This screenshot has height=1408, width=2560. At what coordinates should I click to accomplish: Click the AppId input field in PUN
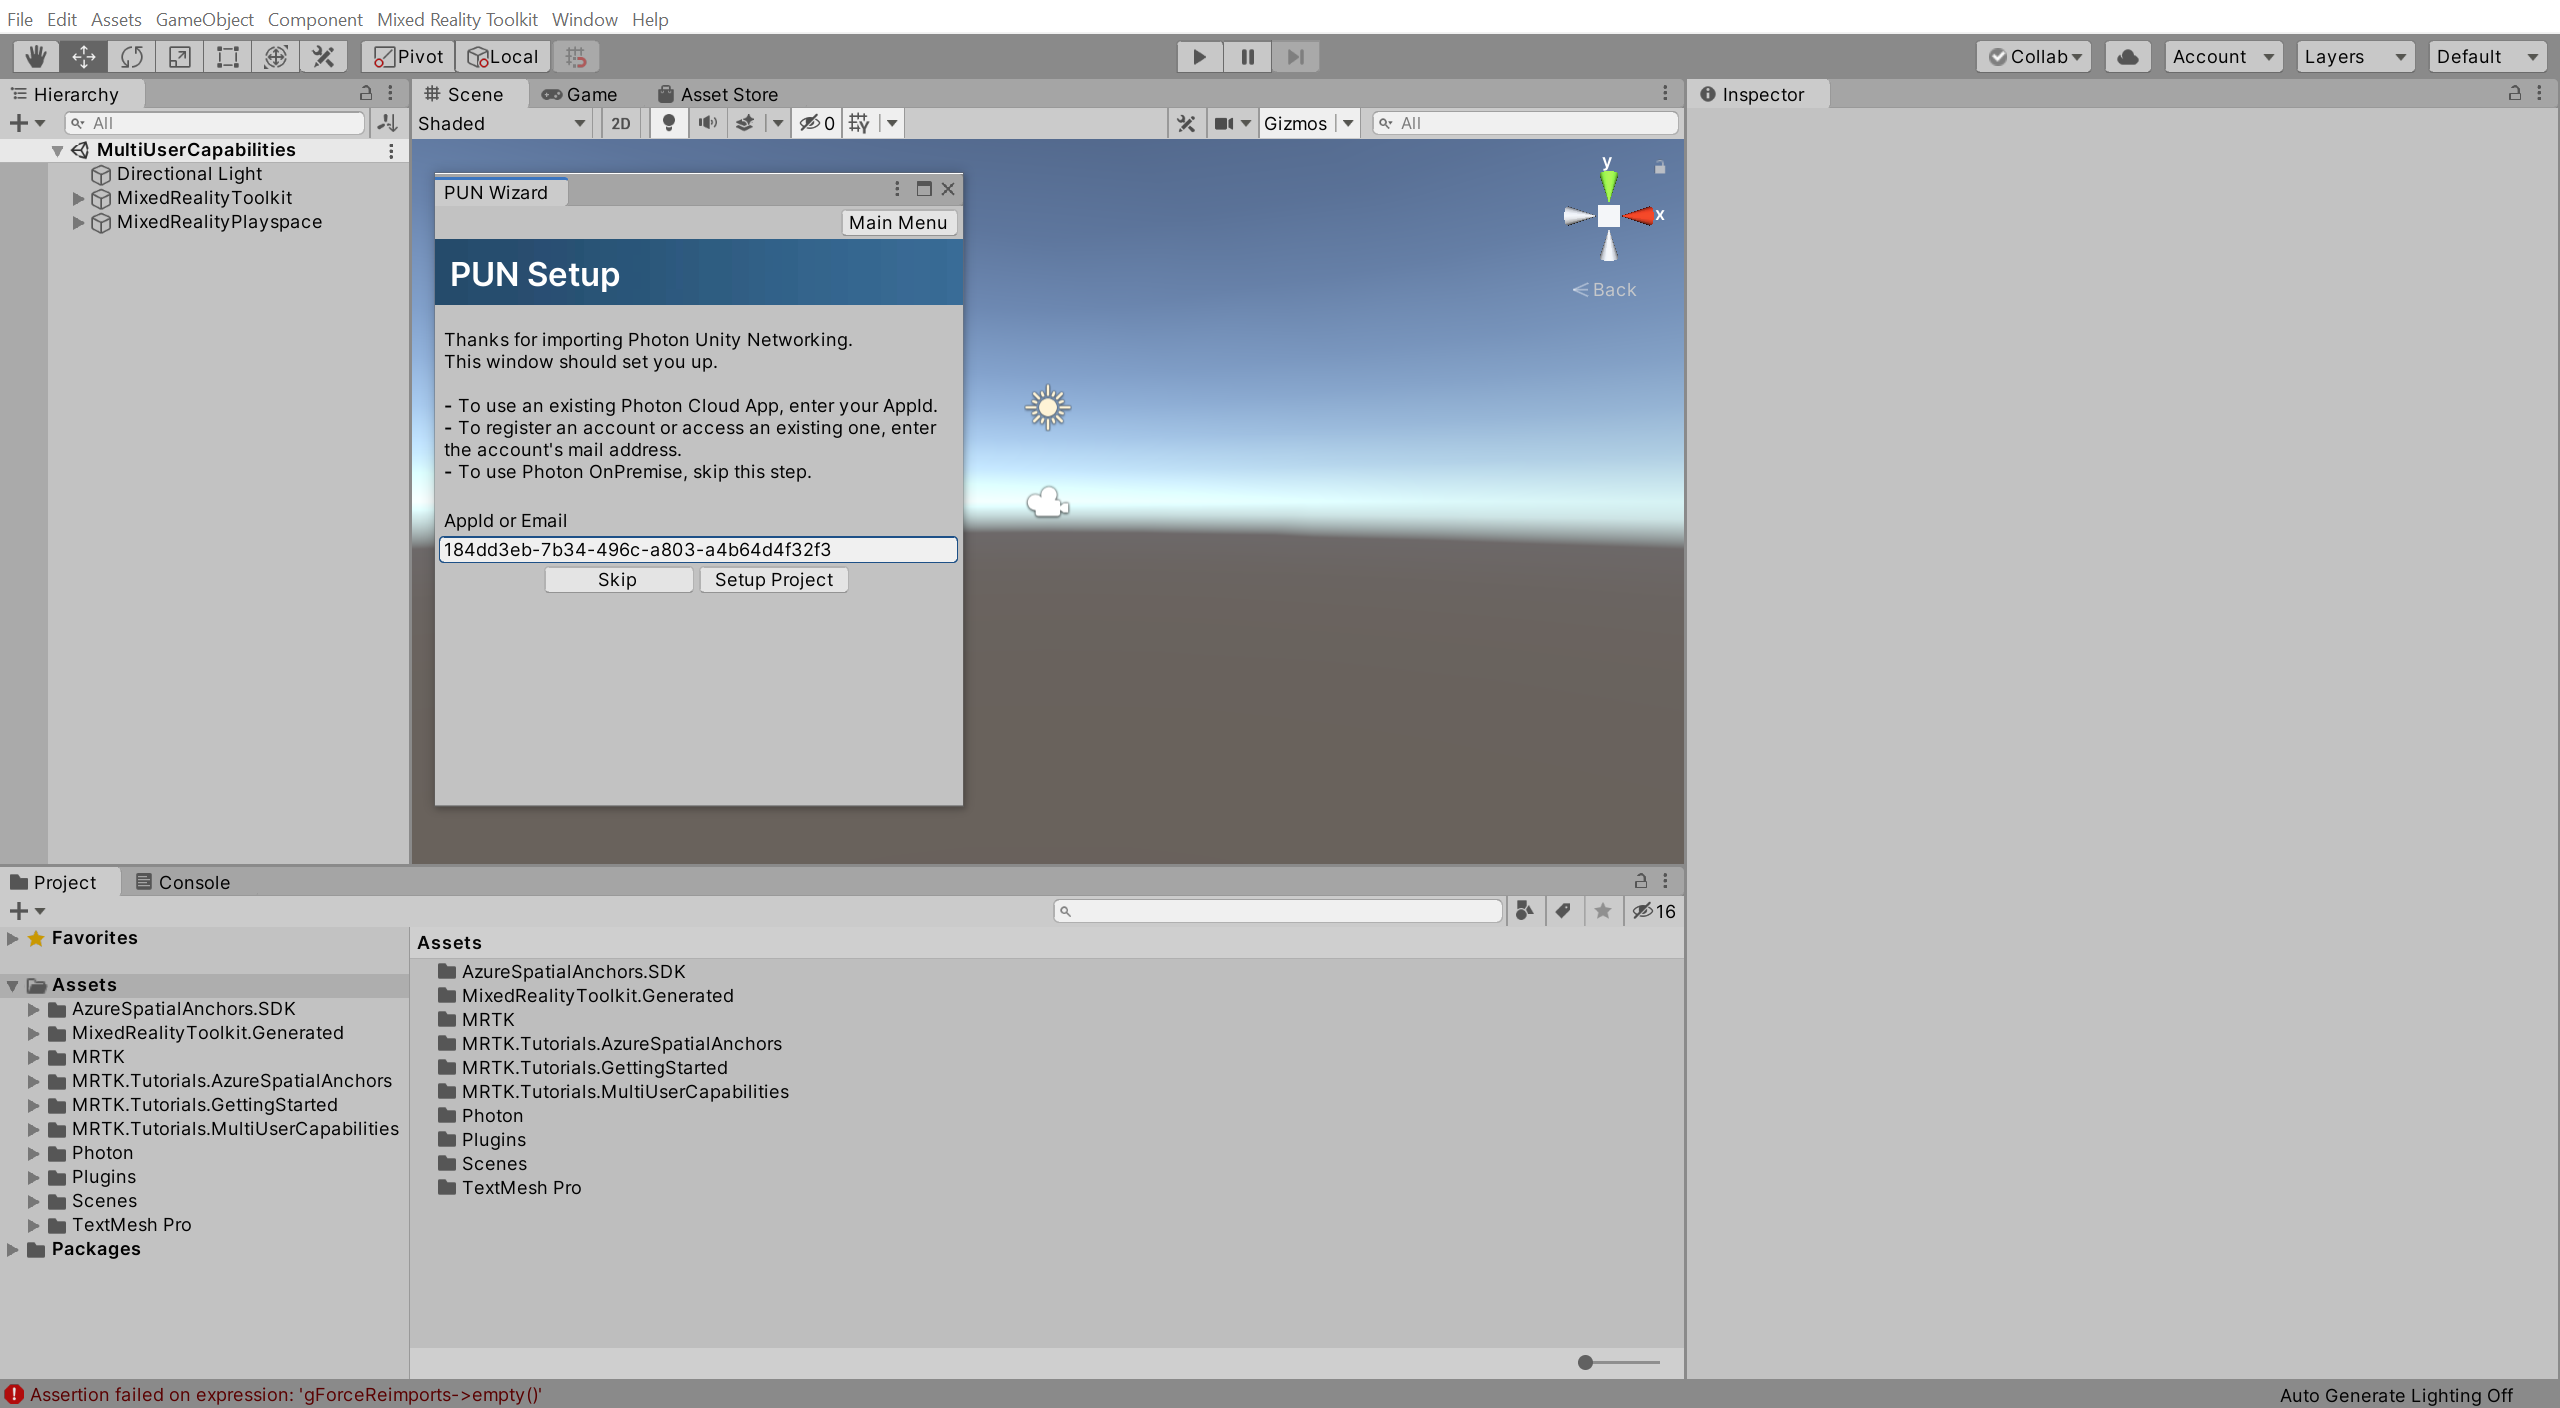click(698, 550)
